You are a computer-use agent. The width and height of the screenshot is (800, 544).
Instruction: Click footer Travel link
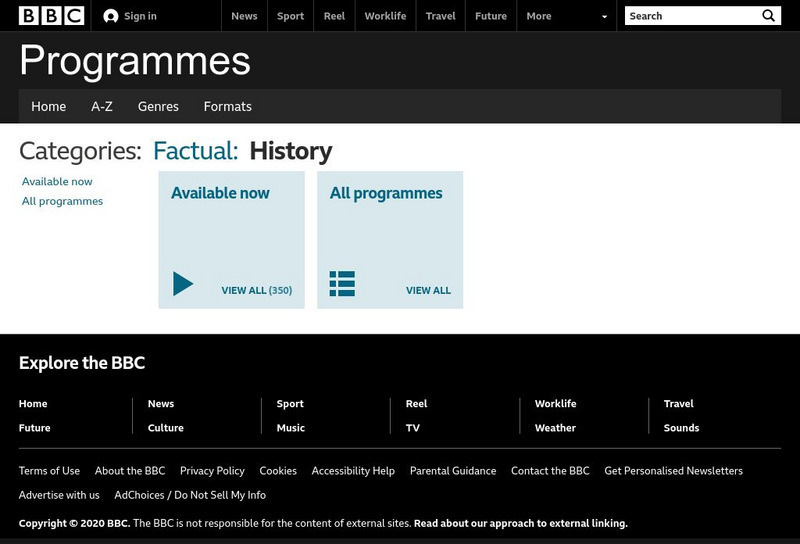(x=679, y=404)
